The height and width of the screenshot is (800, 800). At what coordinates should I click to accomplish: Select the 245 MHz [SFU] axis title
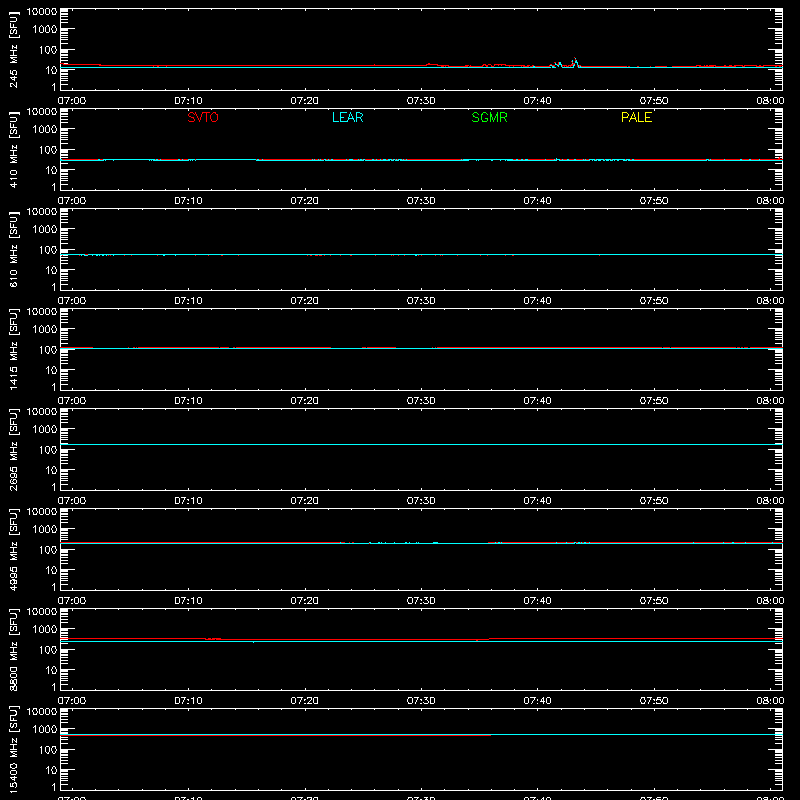pos(13,49)
